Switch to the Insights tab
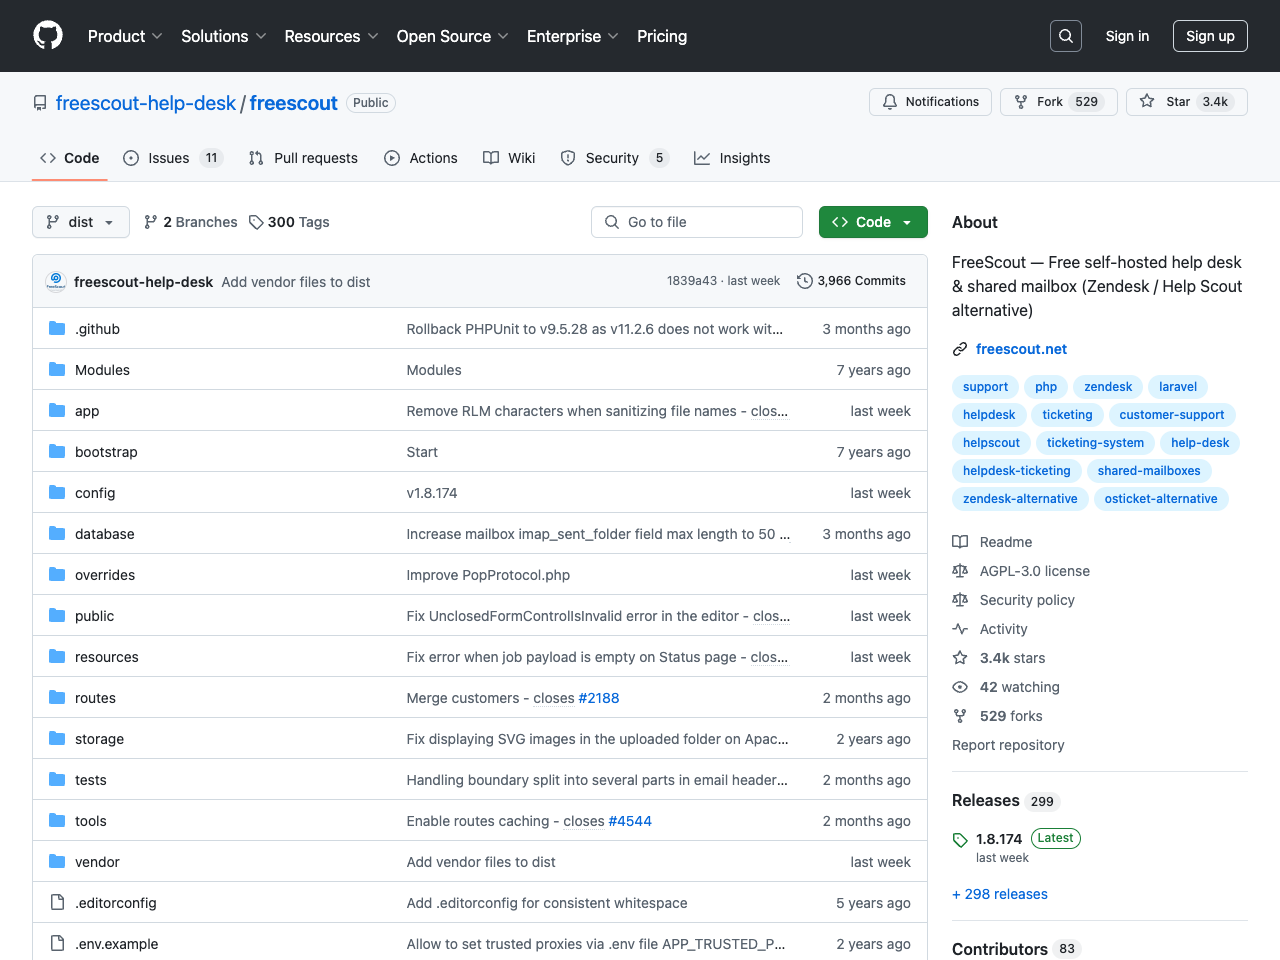Screen dimensions: 1280x960 [x=732, y=158]
